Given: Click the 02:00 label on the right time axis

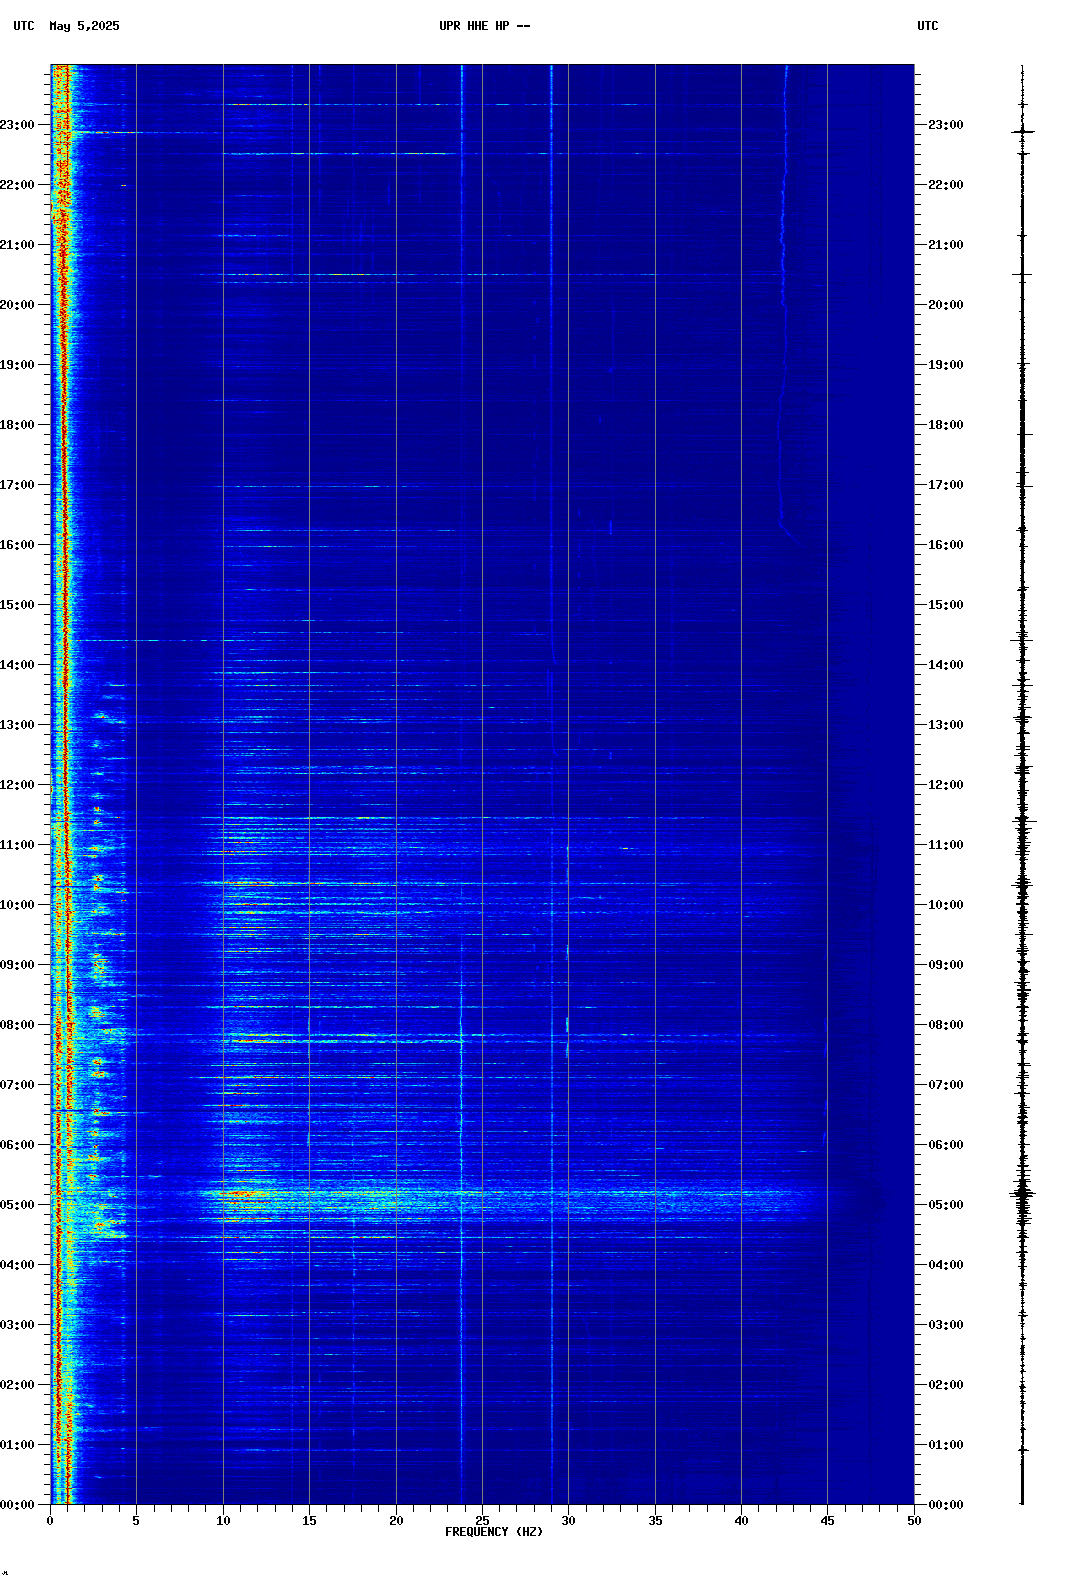Looking at the screenshot, I should (x=946, y=1385).
